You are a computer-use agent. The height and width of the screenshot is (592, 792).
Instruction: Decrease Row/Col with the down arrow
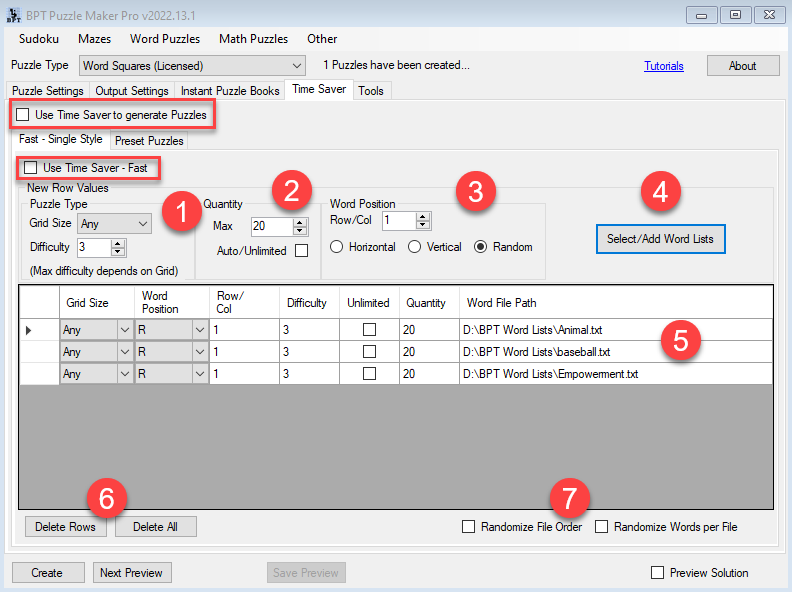pos(423,224)
